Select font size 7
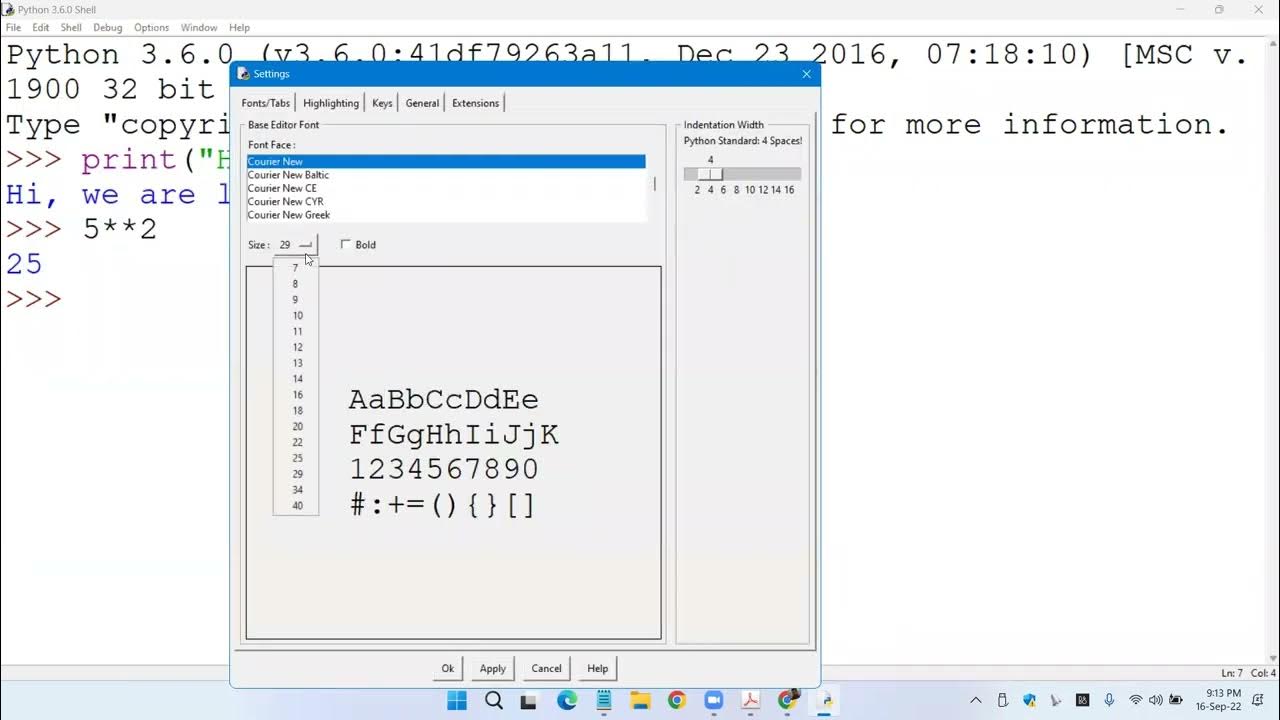Image resolution: width=1280 pixels, height=720 pixels. 296,268
